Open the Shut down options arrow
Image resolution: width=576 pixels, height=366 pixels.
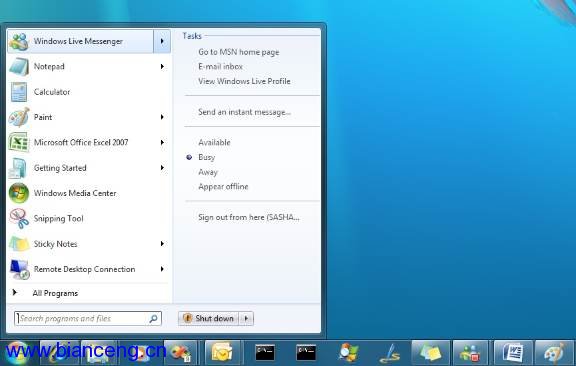(x=246, y=318)
